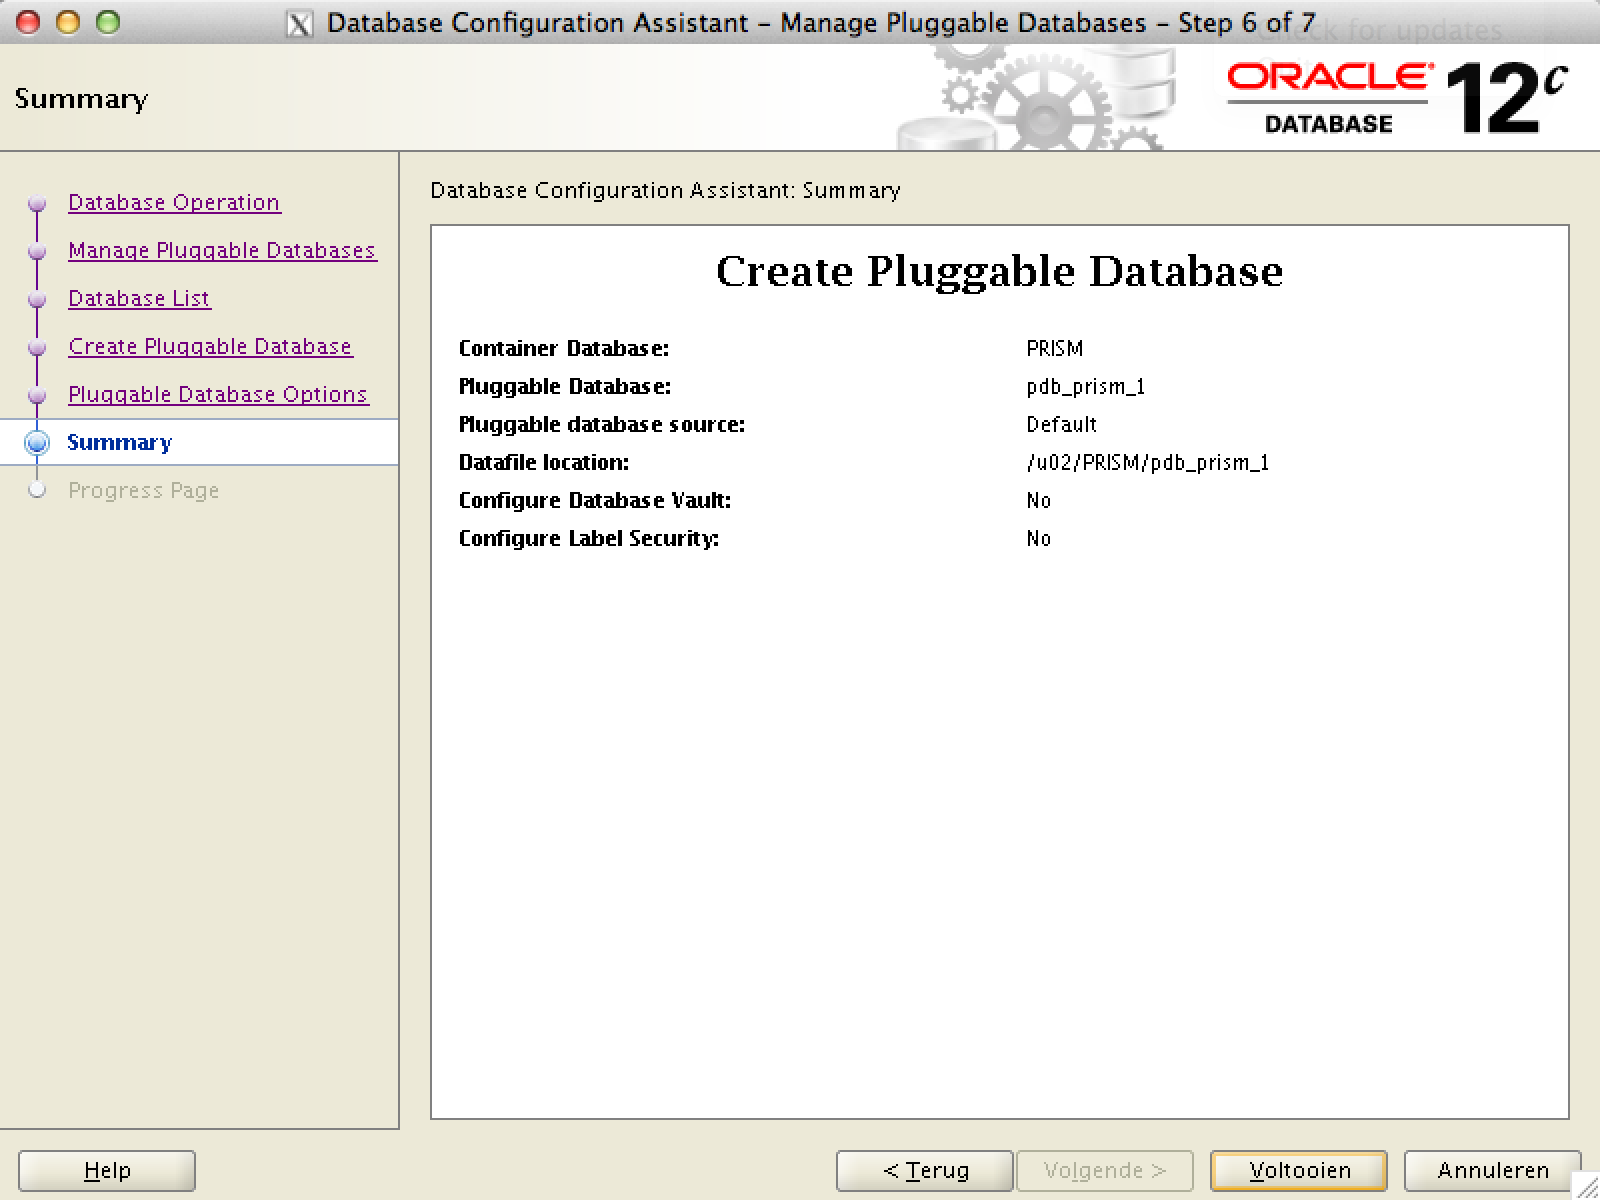Click the Configure Label Security label
Viewport: 1600px width, 1200px height.
(589, 539)
